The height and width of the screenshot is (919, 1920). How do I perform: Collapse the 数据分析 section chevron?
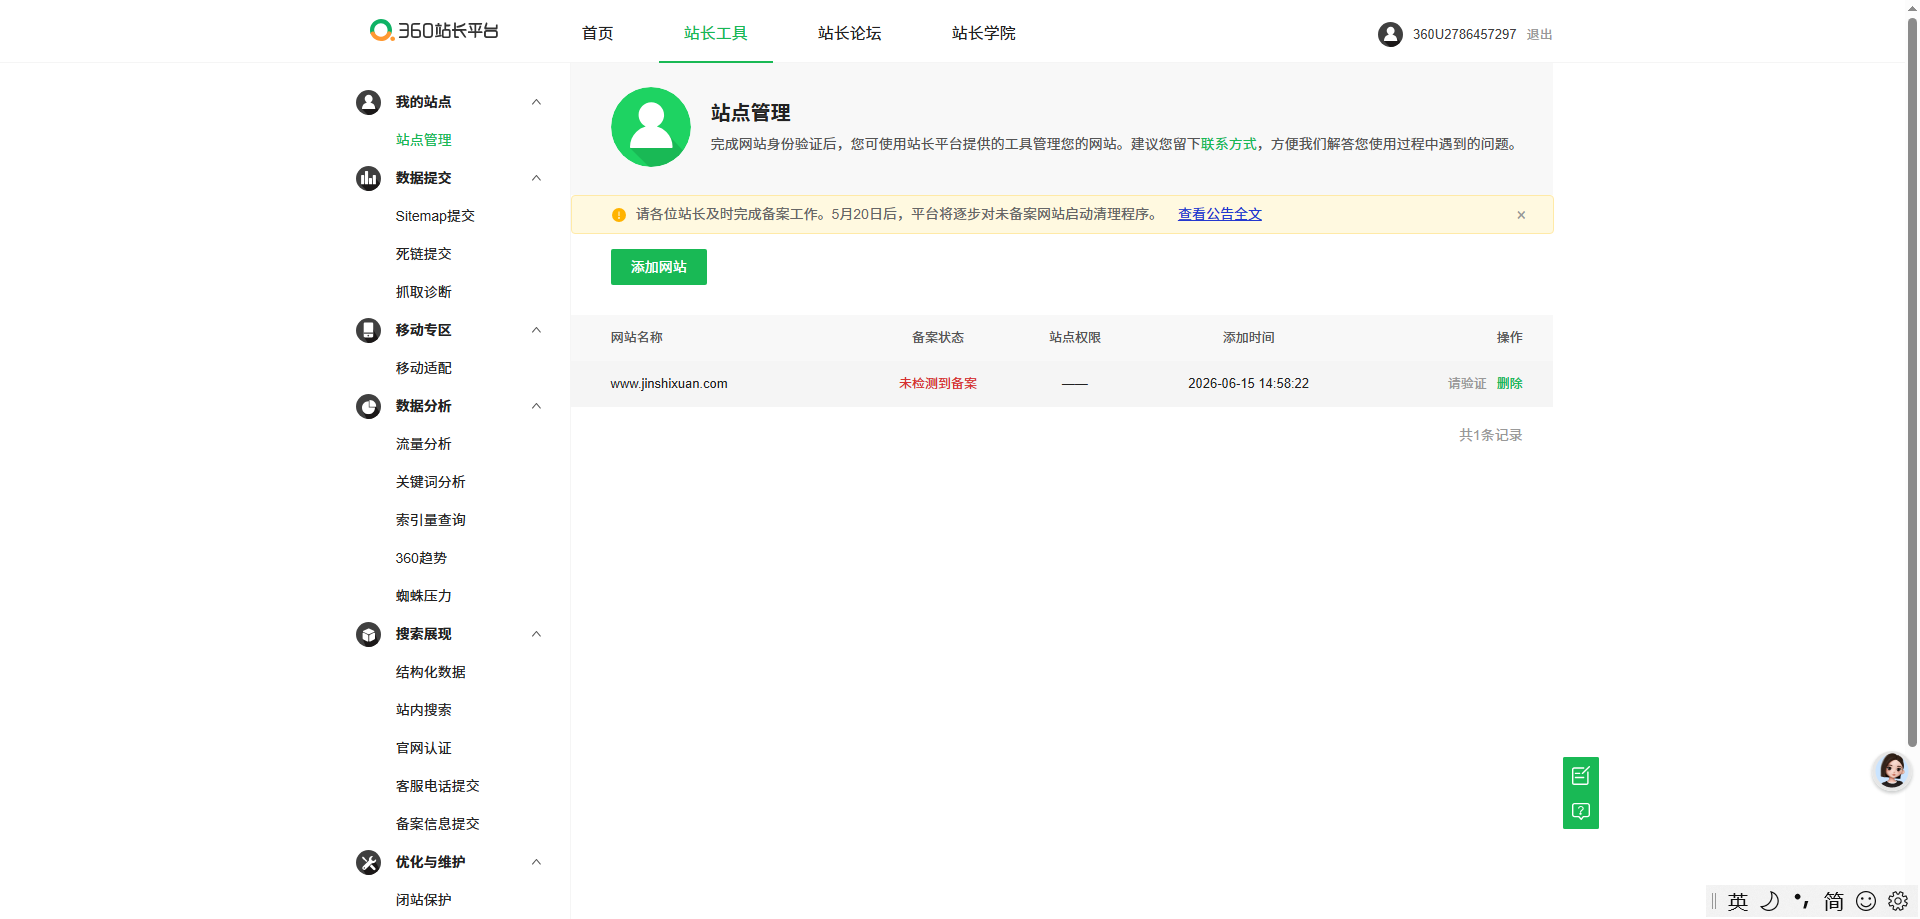click(536, 406)
